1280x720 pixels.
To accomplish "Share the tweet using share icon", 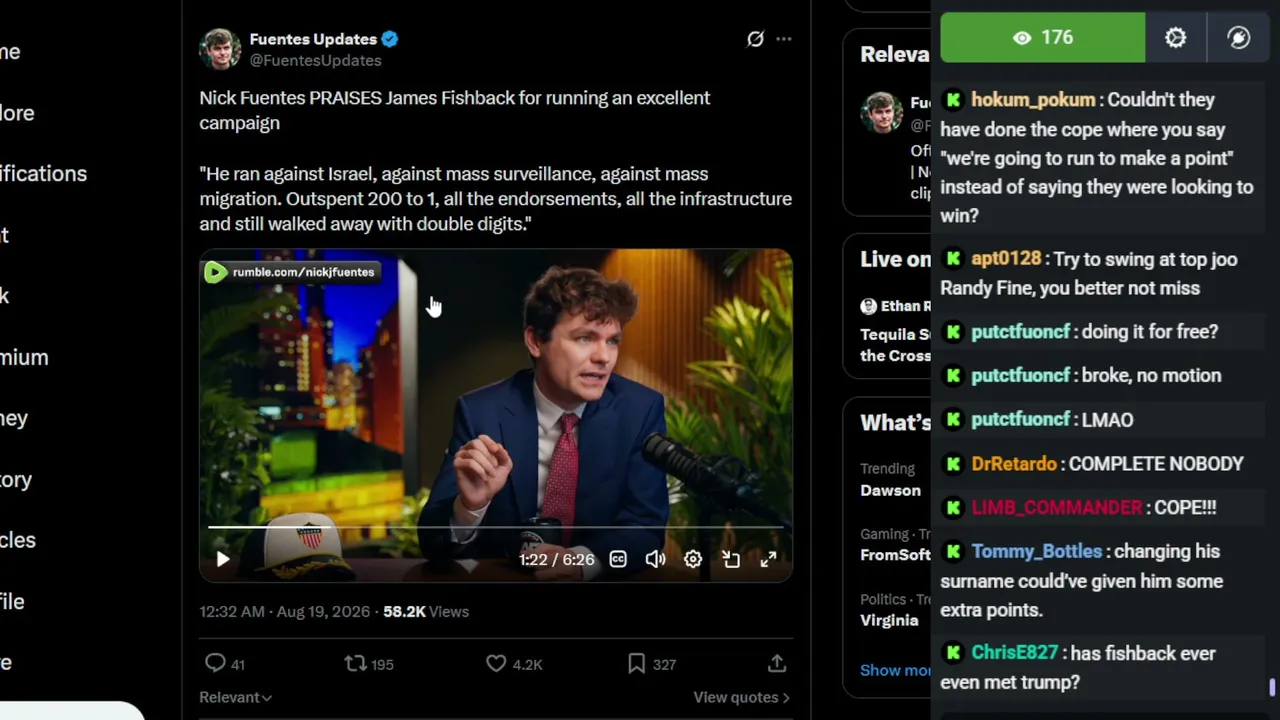I will (x=777, y=663).
